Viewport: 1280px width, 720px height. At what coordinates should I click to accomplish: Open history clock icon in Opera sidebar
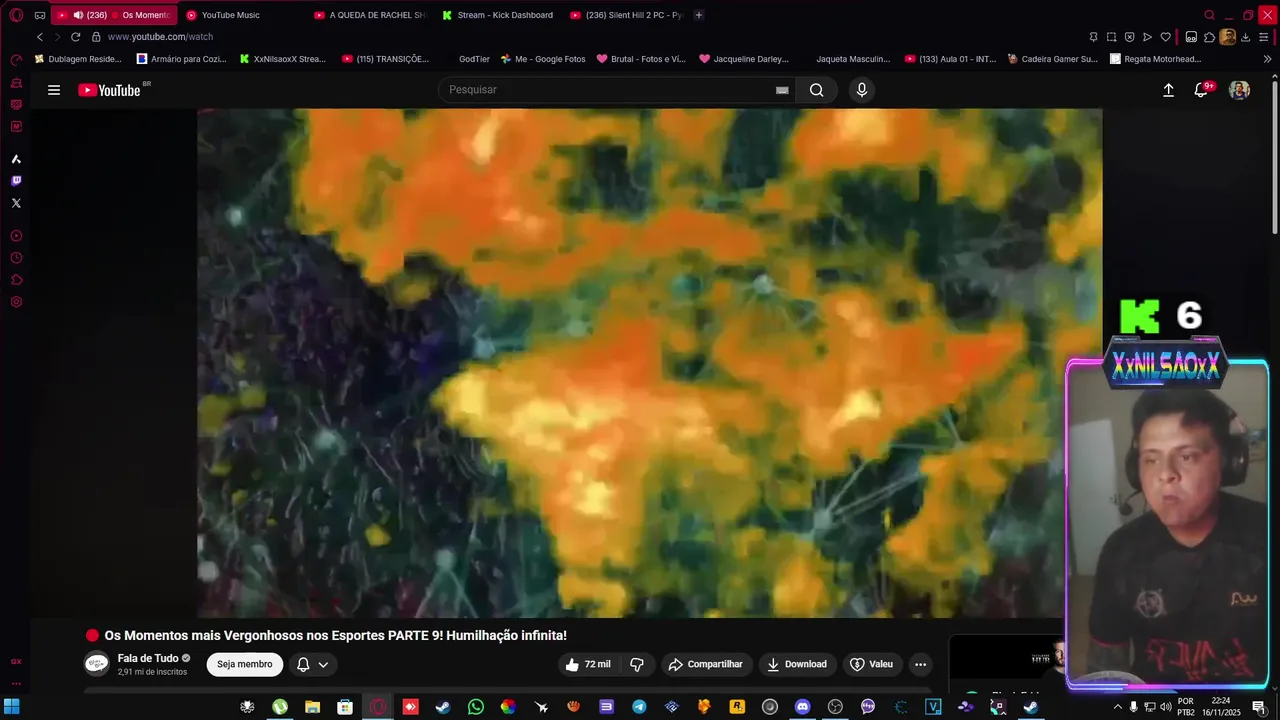tap(16, 258)
